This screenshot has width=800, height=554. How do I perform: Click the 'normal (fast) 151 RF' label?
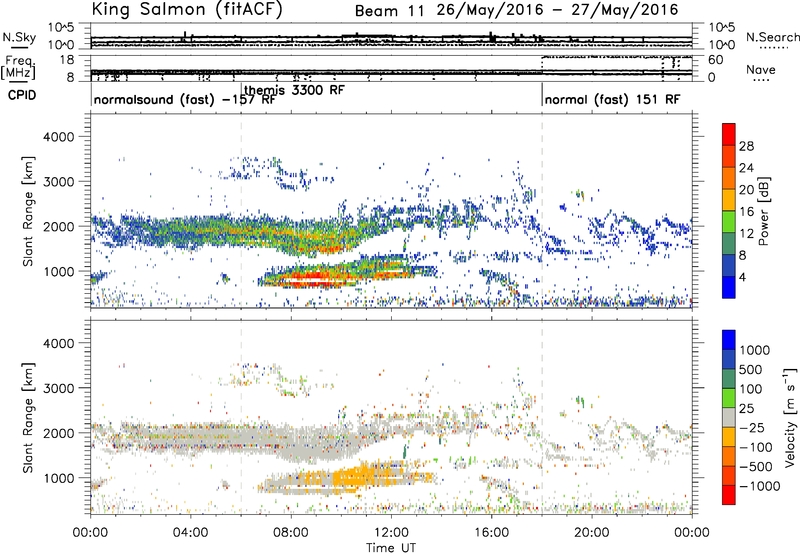point(612,99)
